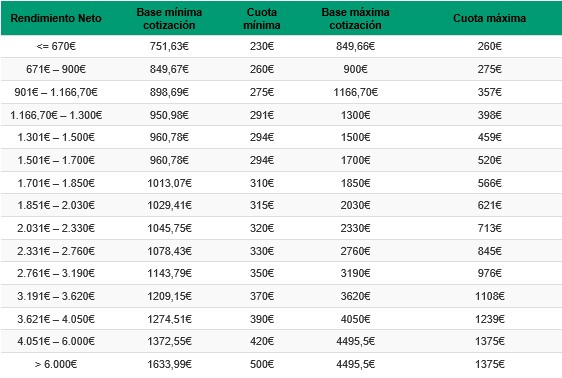Click the Cuota mínima column header

262,19
